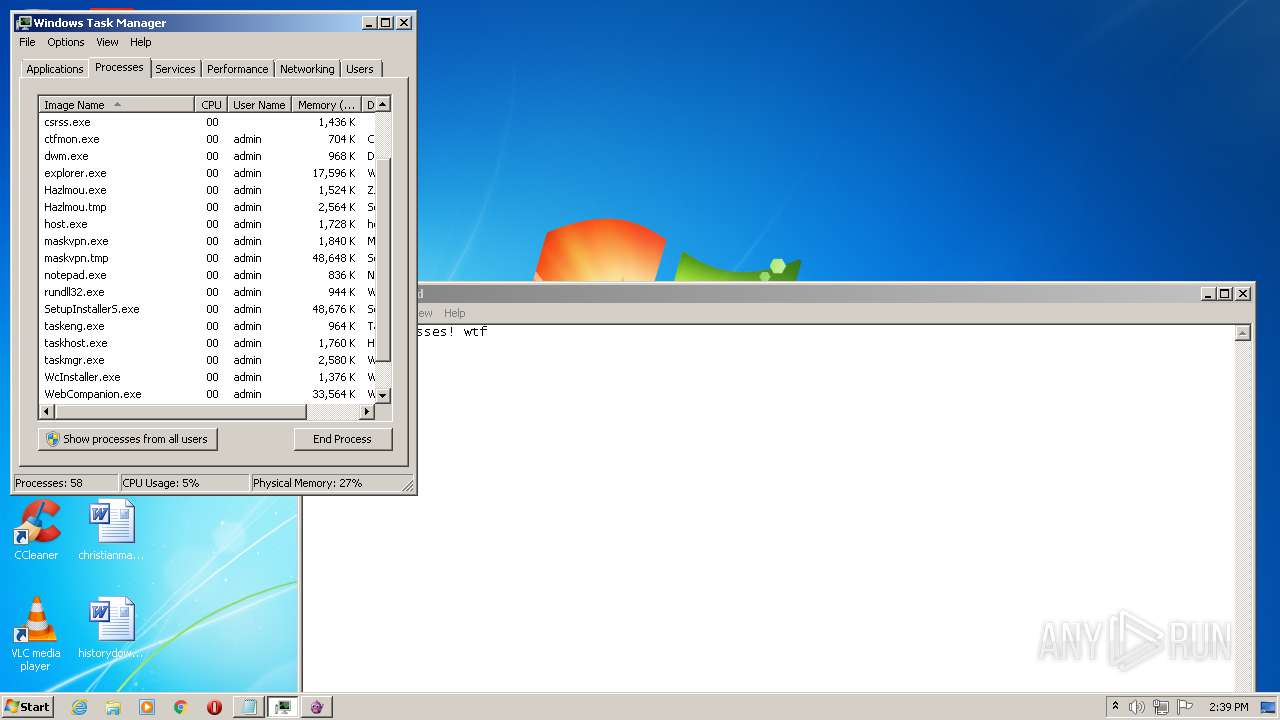Open the christianma Word document icon
Viewport: 1280px width, 720px height.
click(111, 531)
